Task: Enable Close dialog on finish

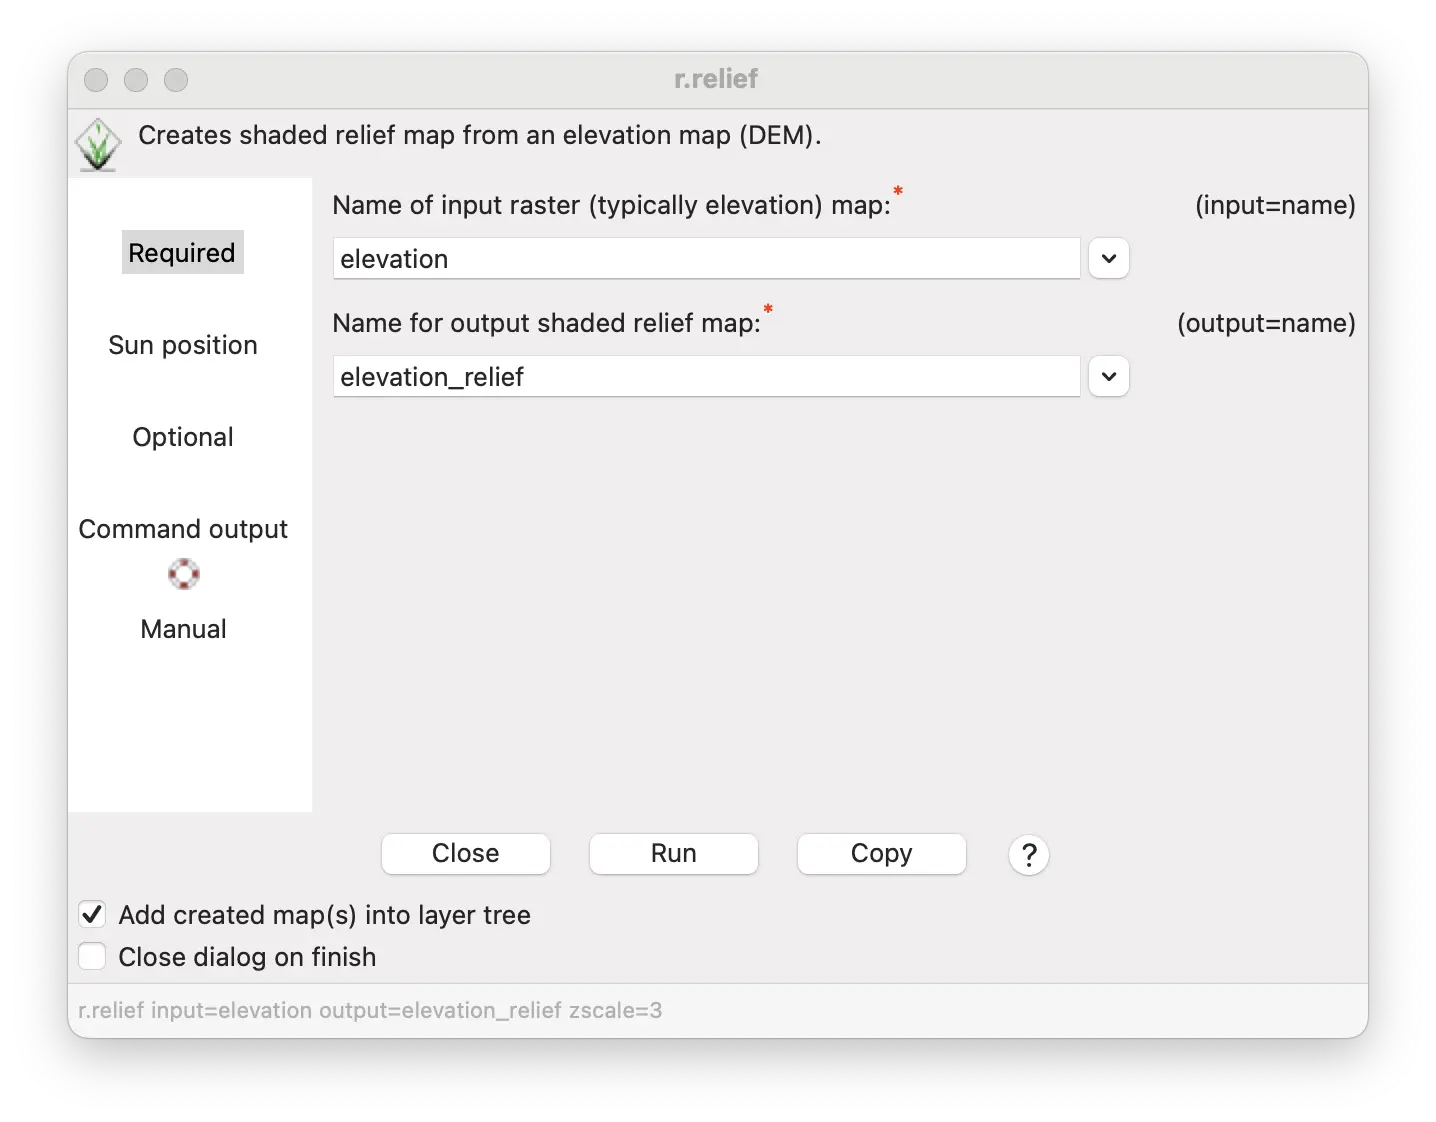Action: pos(92,956)
